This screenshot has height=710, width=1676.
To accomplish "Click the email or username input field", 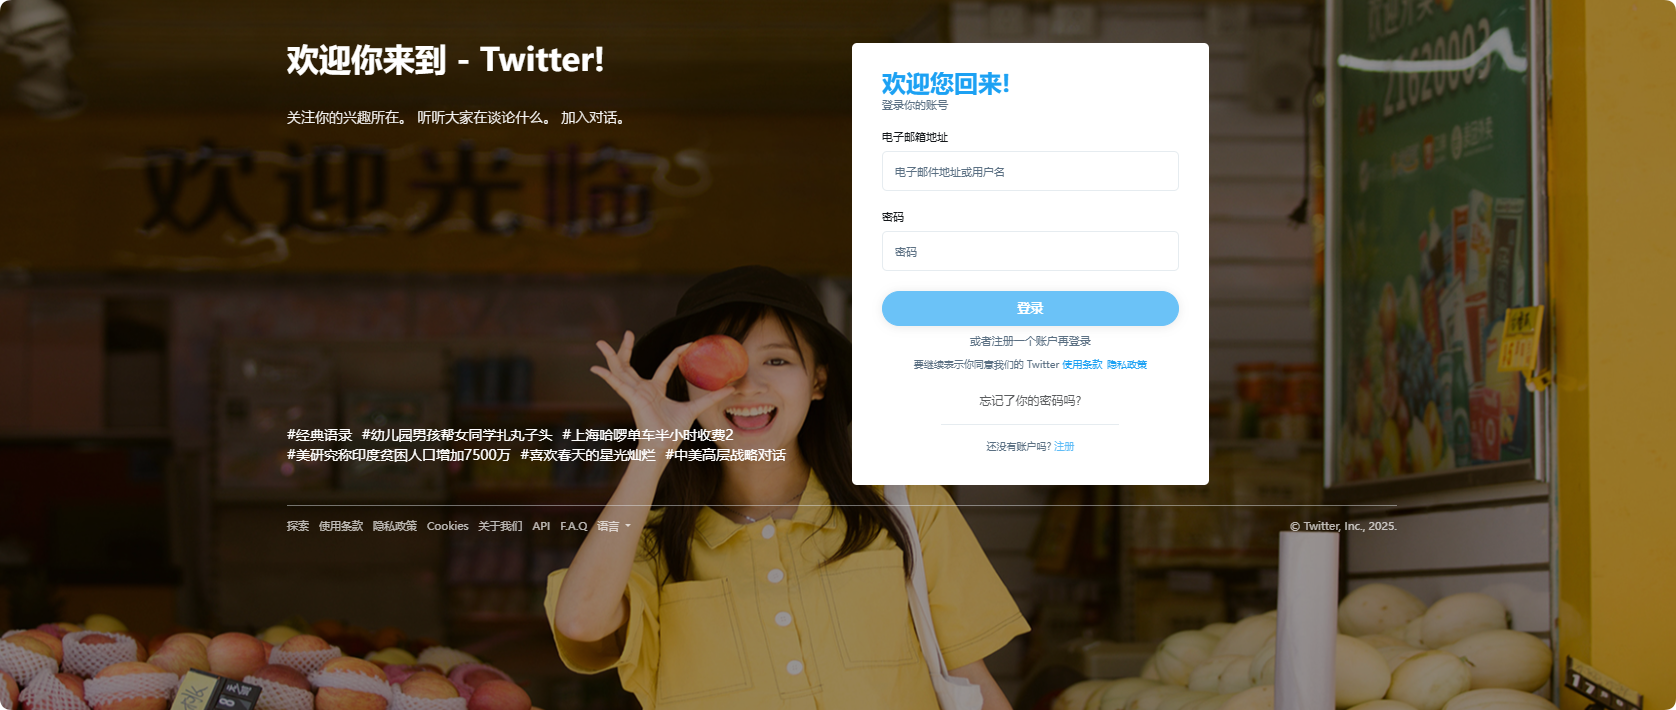I will [x=1030, y=171].
